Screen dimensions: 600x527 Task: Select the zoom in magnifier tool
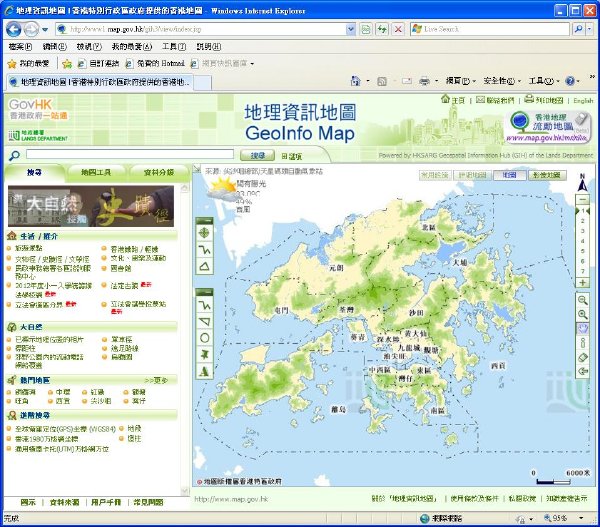[x=582, y=315]
